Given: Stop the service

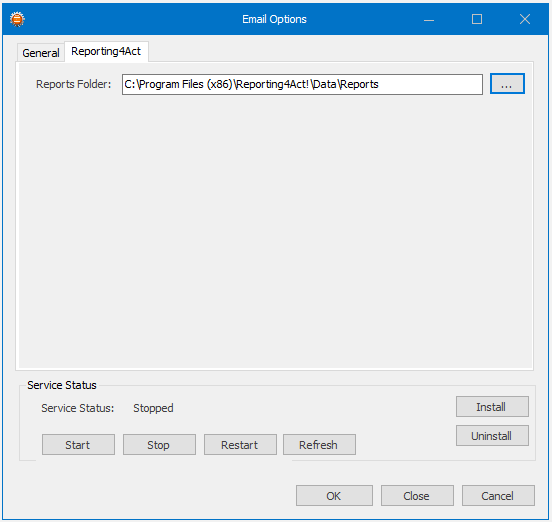Looking at the screenshot, I should 159,445.
